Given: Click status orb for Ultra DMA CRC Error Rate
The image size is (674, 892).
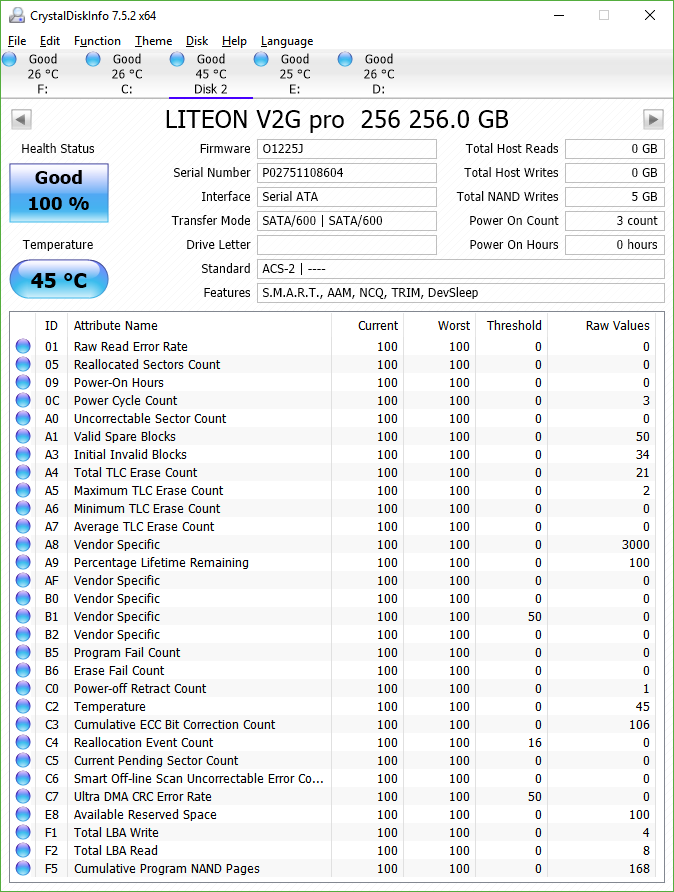Looking at the screenshot, I should click(23, 796).
